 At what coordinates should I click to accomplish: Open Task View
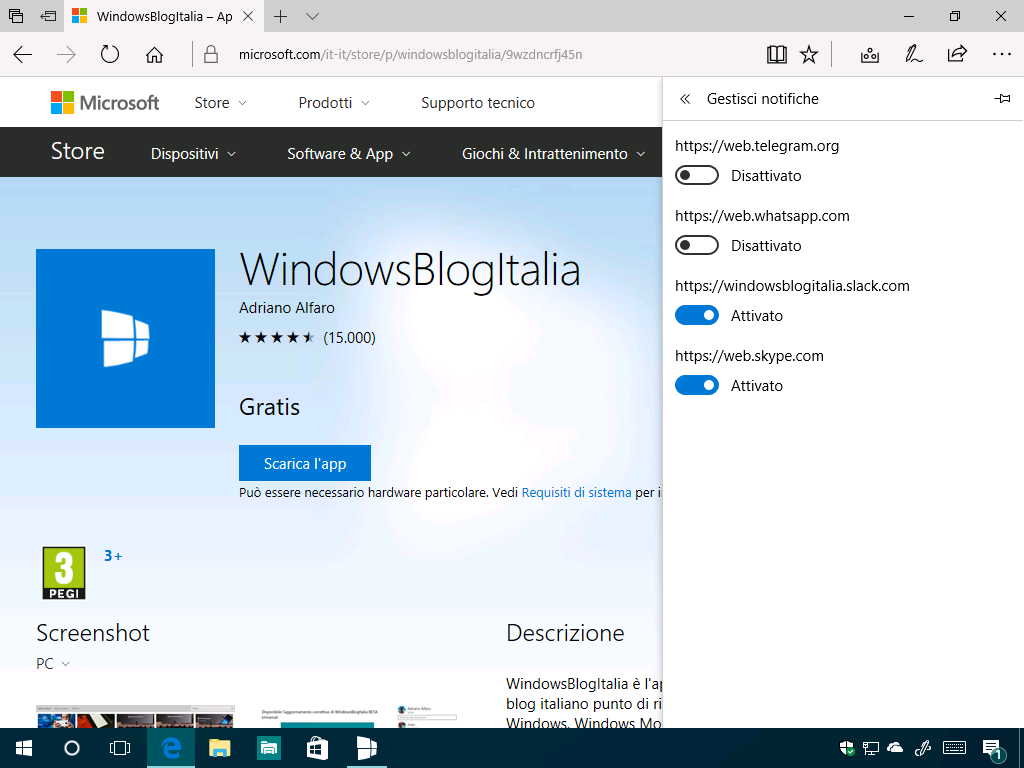point(120,748)
